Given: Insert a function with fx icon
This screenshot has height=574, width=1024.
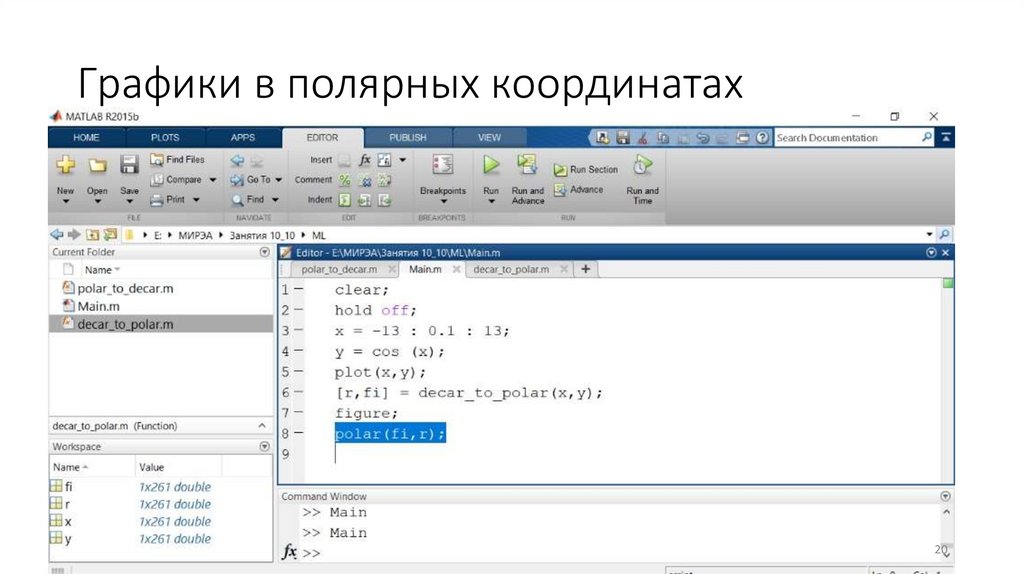Looking at the screenshot, I should coord(364,160).
